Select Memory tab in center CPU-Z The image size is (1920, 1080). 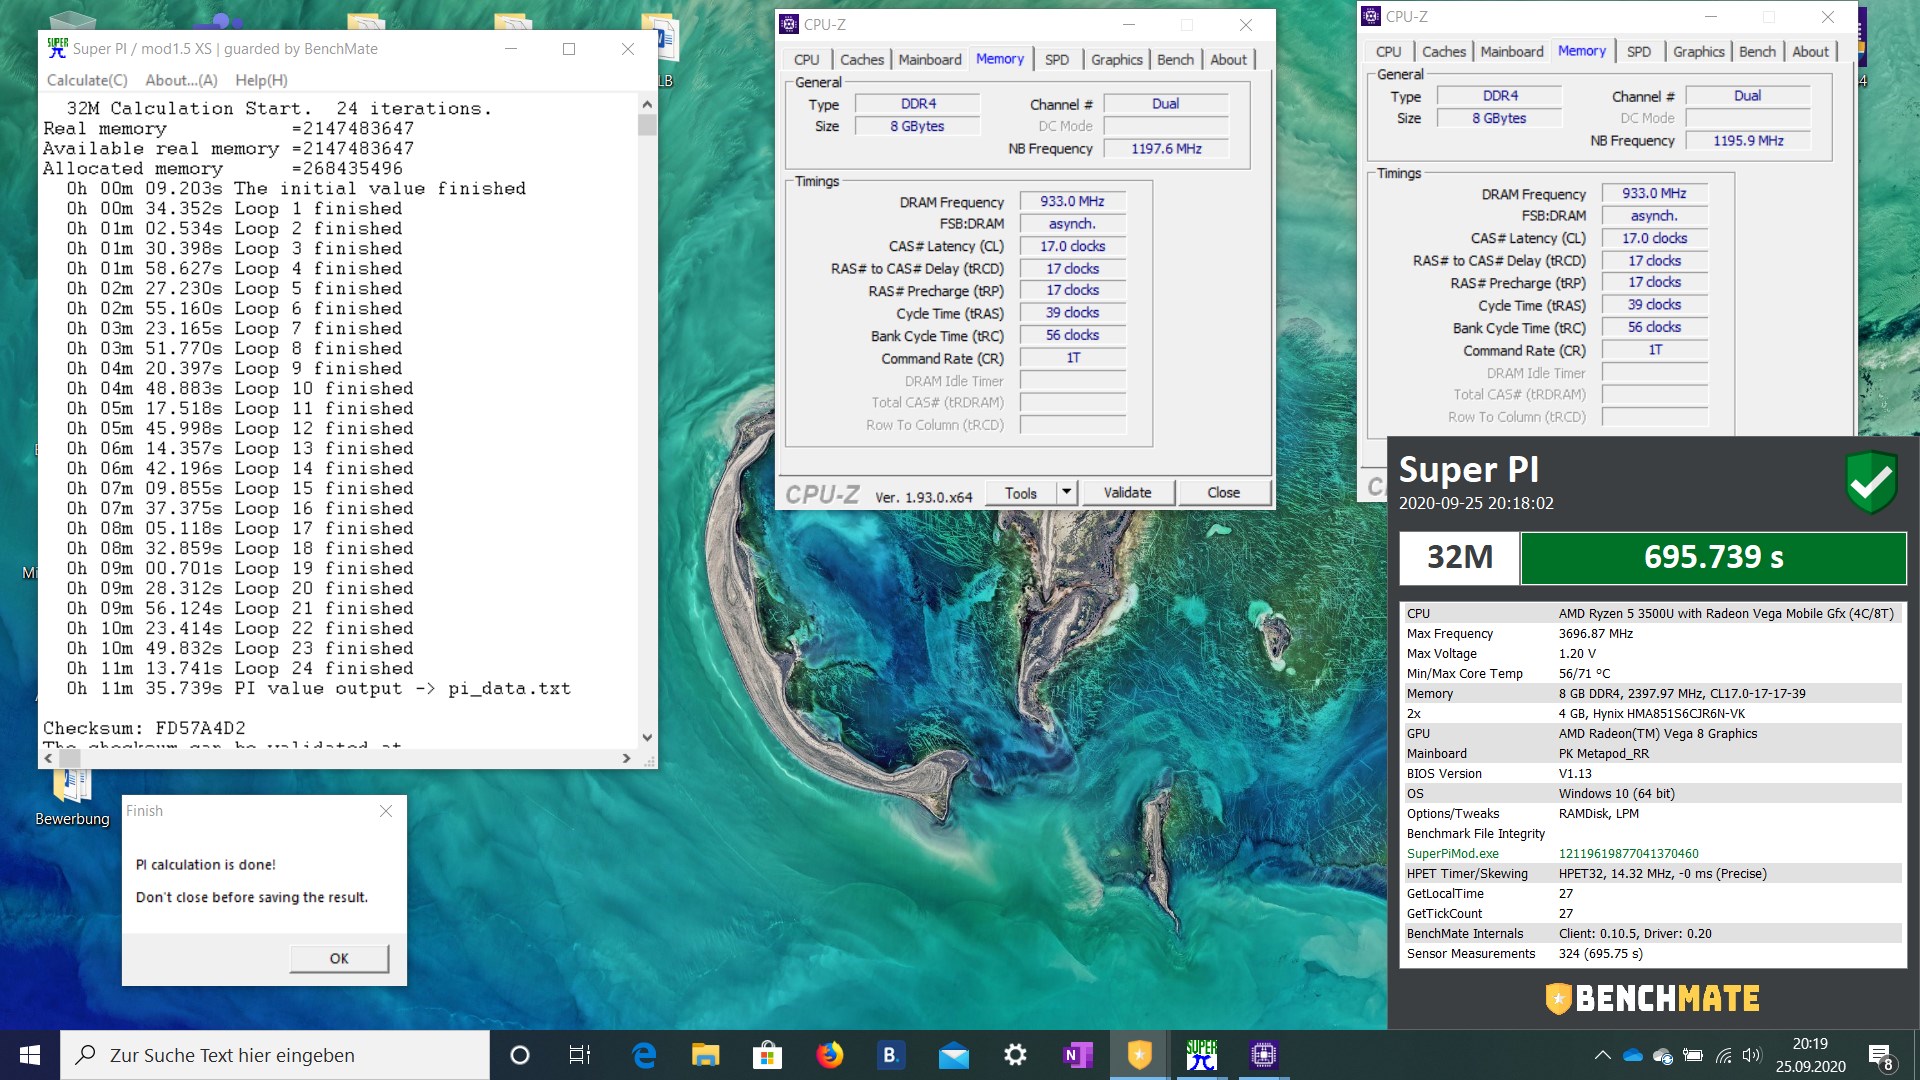click(x=999, y=59)
